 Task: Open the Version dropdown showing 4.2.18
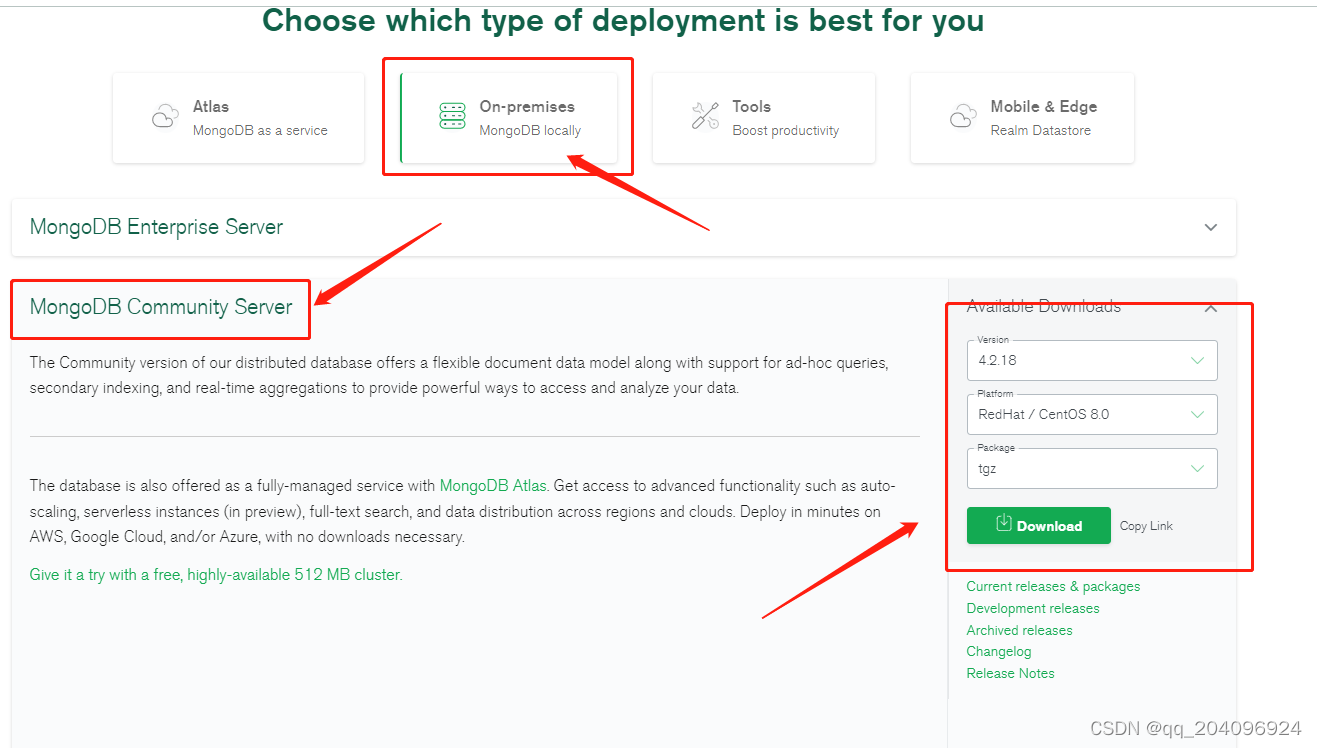[1092, 360]
